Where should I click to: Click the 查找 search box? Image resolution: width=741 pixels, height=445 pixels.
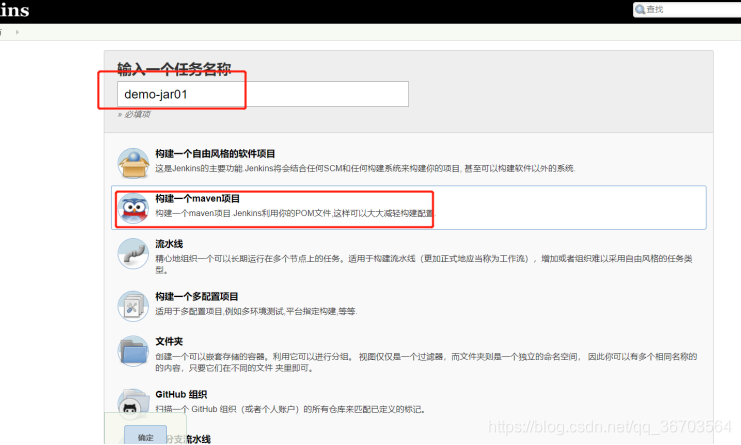687,9
